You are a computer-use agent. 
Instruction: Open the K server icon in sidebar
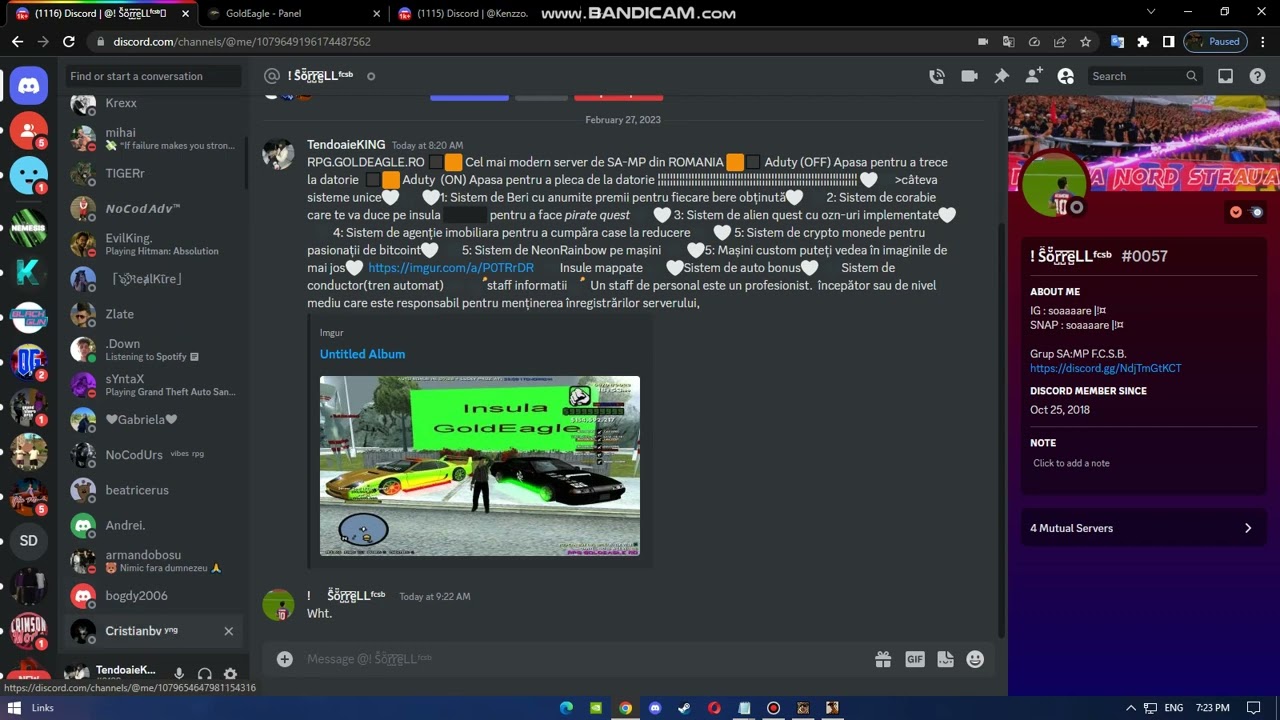point(29,272)
